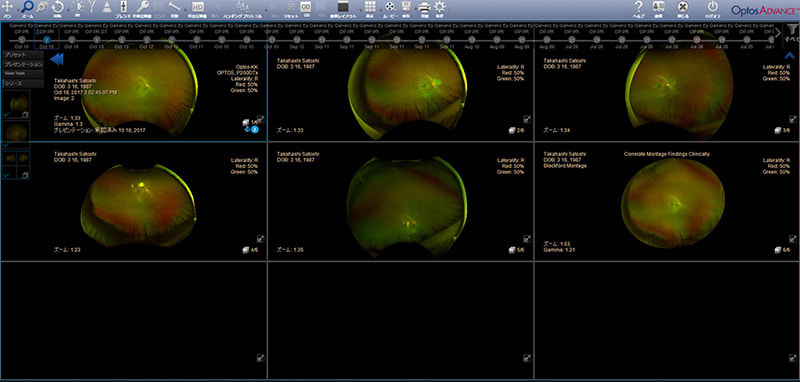Open the プレゼンテーション panel tab
This screenshot has width=800, height=382.
pos(23,65)
